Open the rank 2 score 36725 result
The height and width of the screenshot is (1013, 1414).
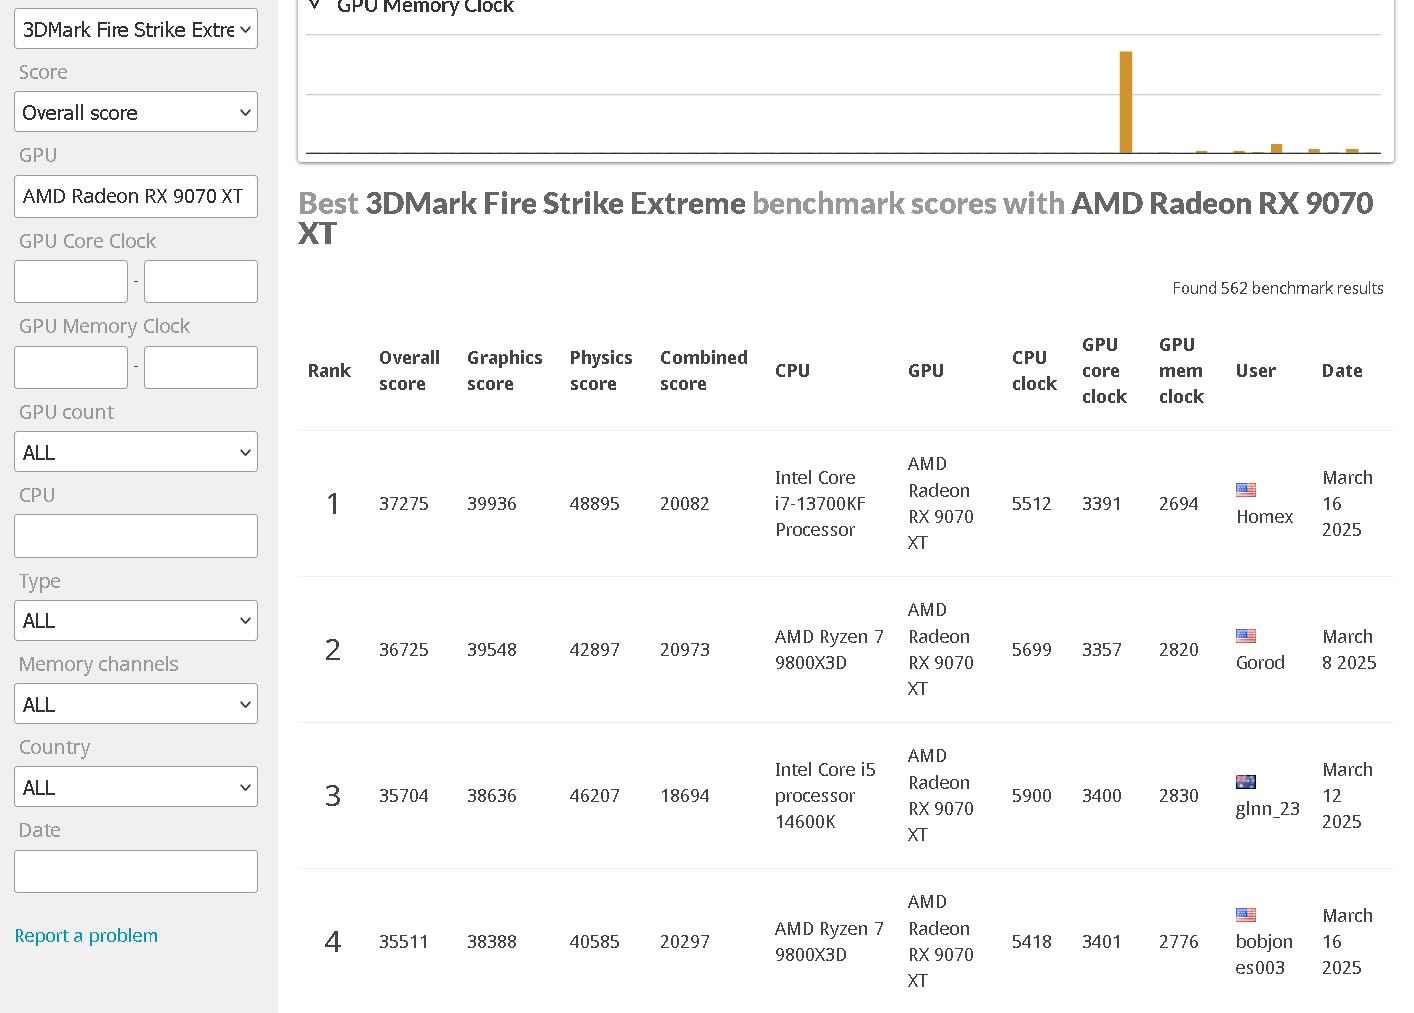tap(403, 650)
